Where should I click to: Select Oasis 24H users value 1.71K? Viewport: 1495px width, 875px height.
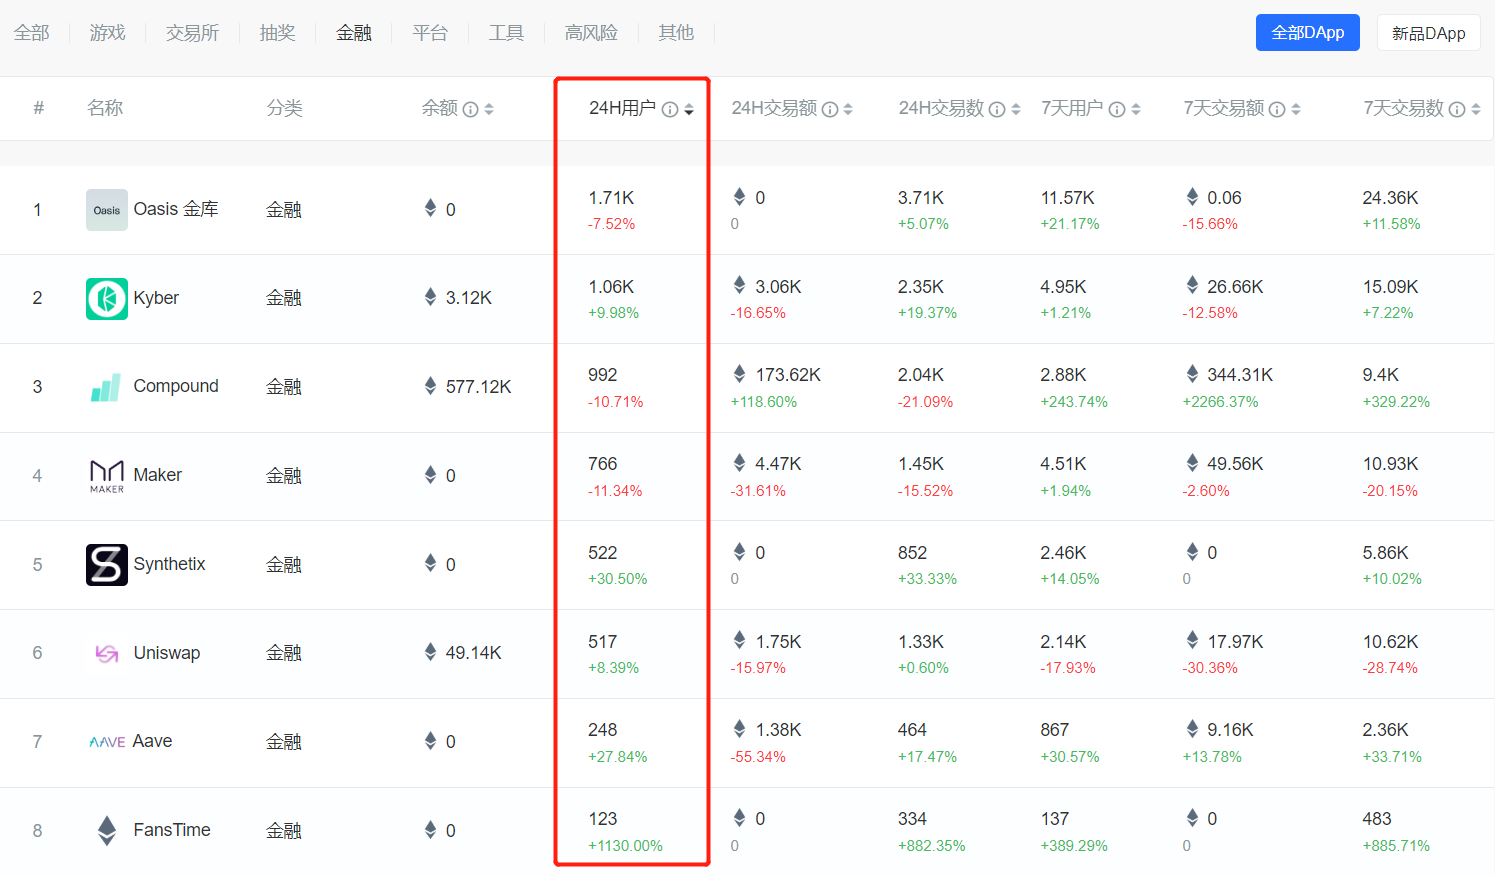(611, 198)
